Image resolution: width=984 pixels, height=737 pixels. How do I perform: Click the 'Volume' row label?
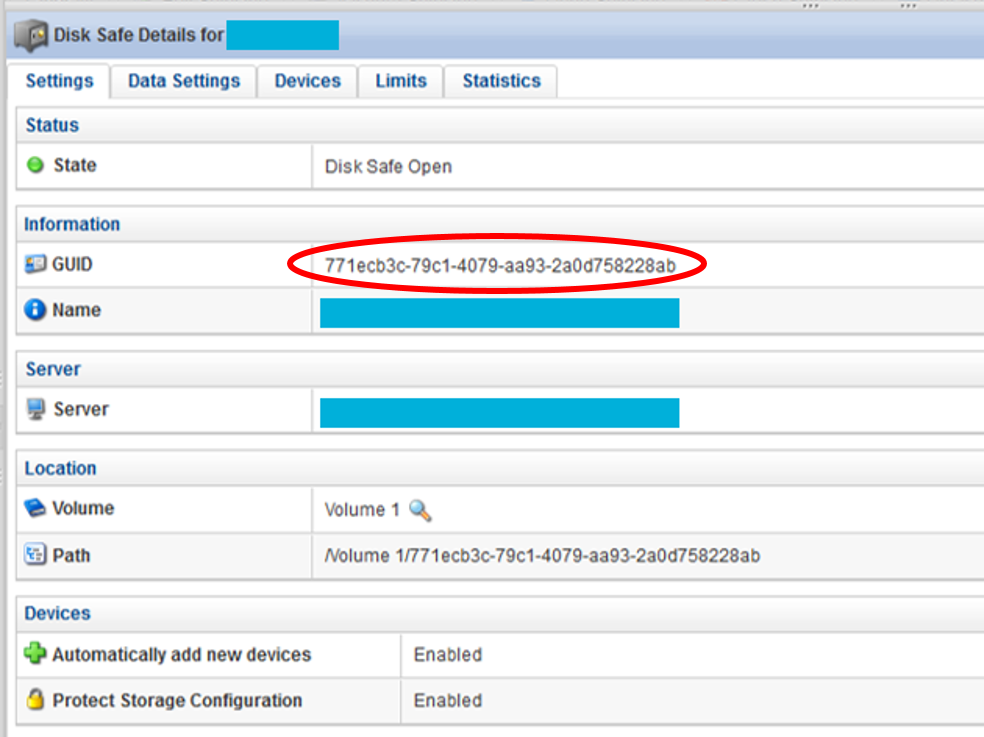83,508
